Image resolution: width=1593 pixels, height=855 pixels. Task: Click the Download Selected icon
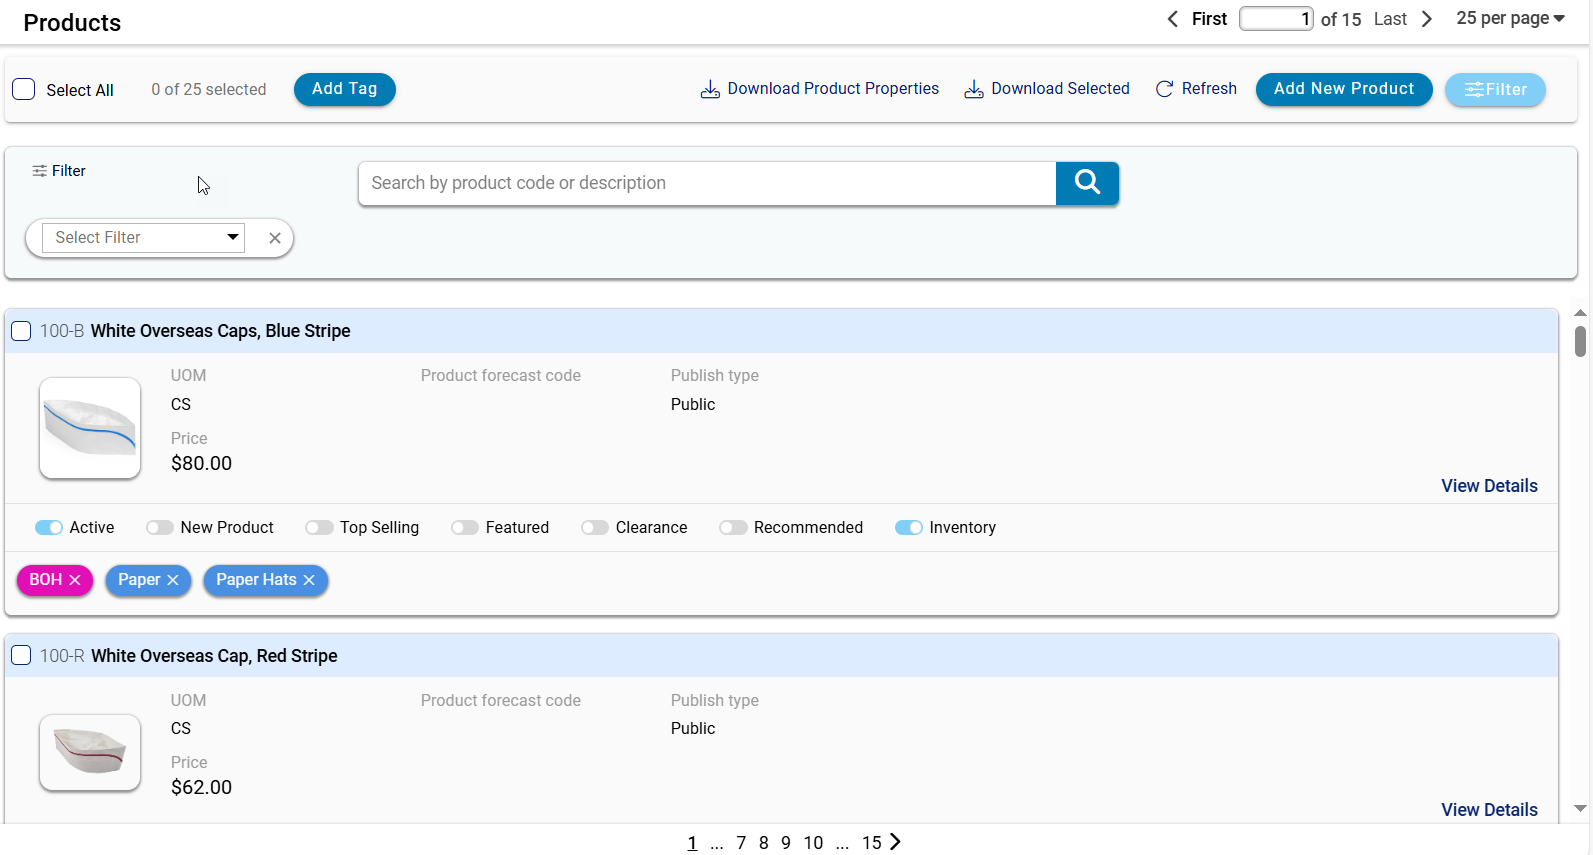tap(973, 89)
